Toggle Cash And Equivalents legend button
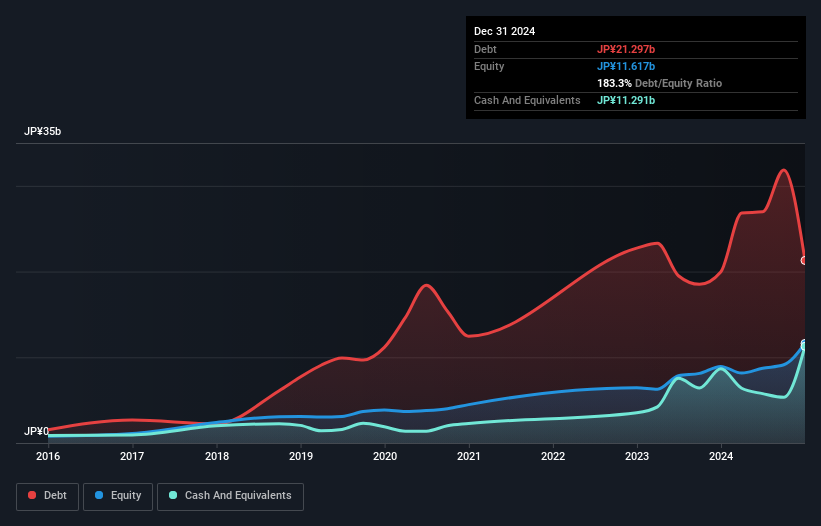The width and height of the screenshot is (821, 526). 230,496
